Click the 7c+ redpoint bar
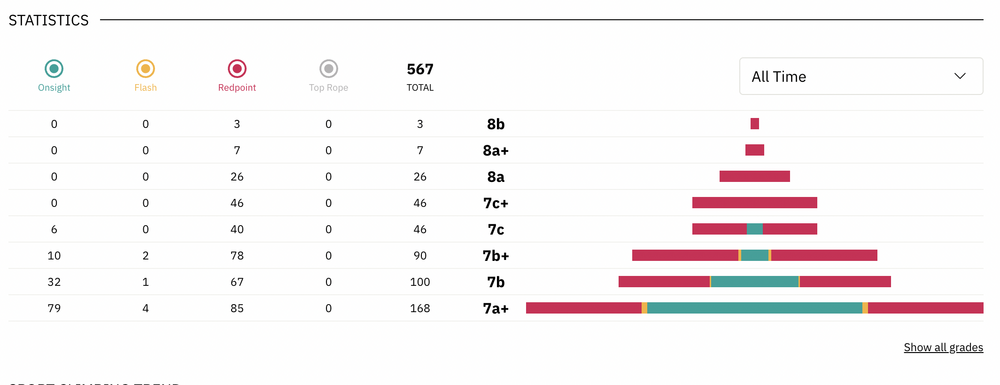Screen dimensions: 1000x385 [754, 203]
